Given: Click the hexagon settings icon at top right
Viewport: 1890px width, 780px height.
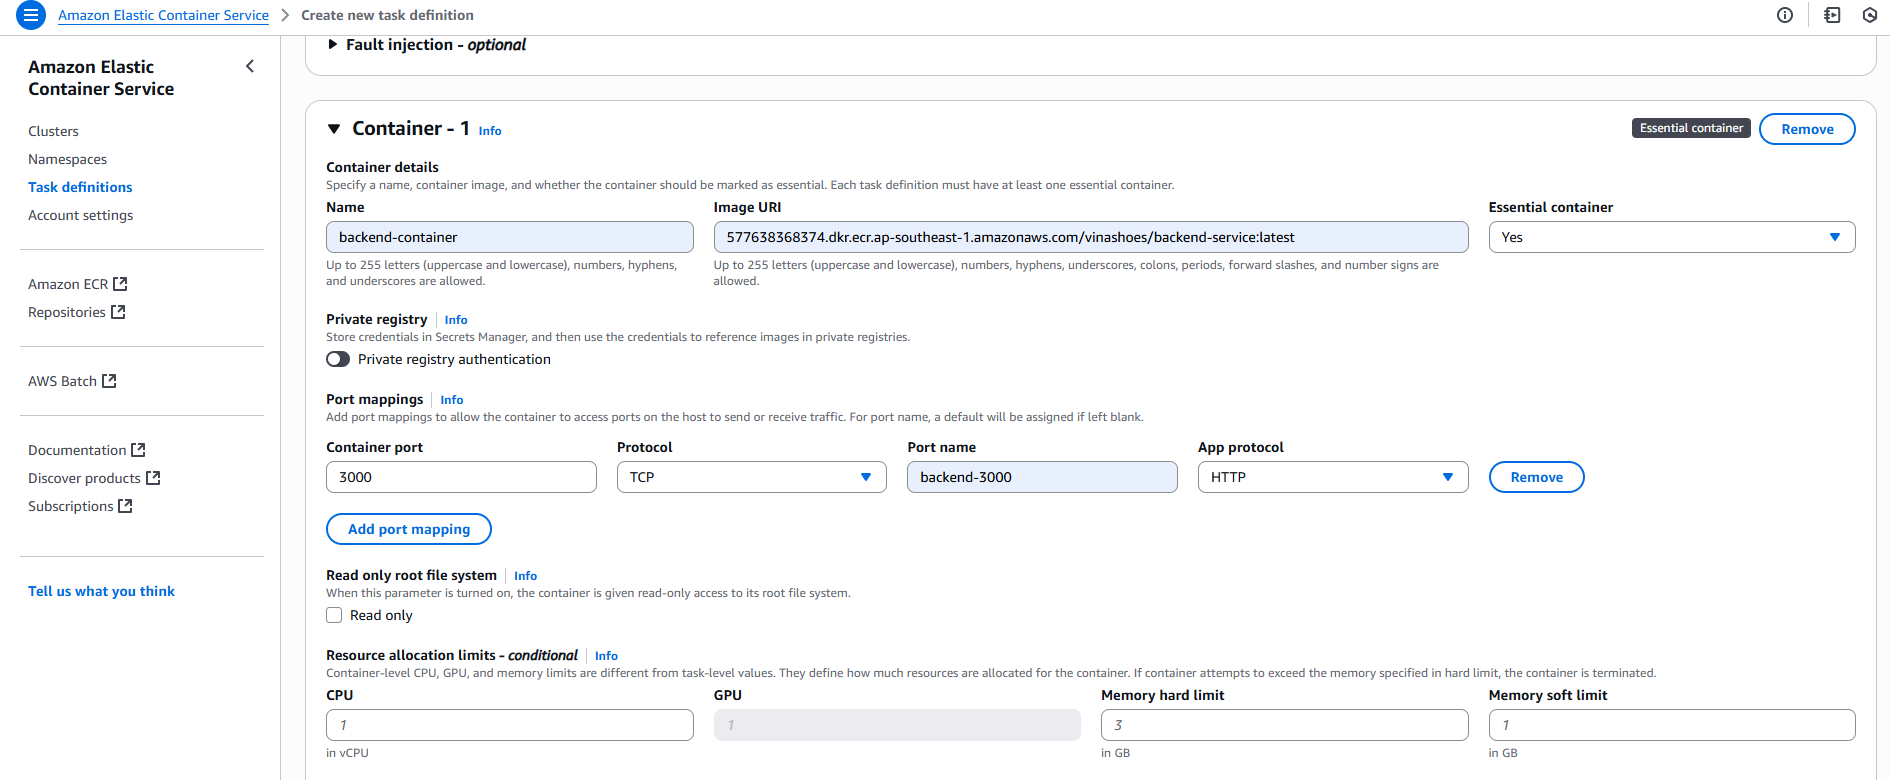Looking at the screenshot, I should (x=1870, y=15).
